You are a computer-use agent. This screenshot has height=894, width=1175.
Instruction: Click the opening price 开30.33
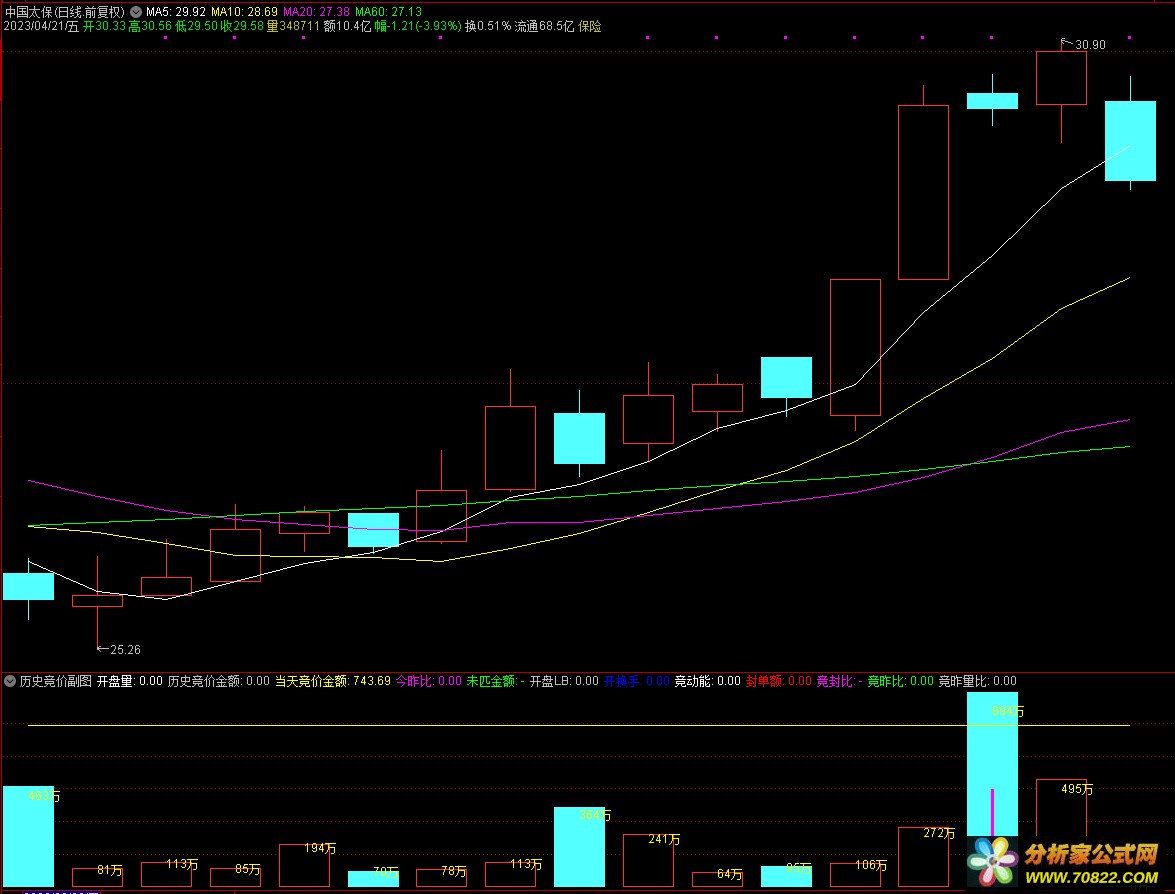pyautogui.click(x=104, y=26)
